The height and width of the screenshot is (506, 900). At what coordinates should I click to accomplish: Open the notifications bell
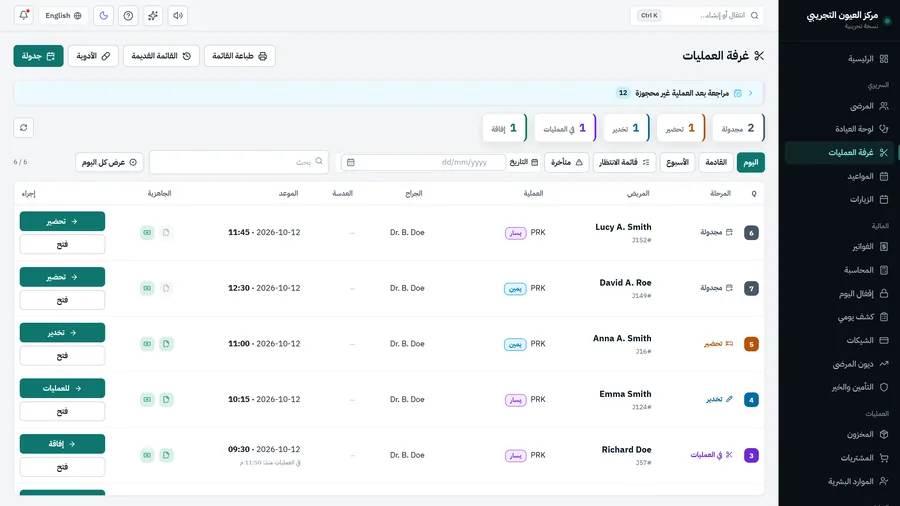pyautogui.click(x=24, y=15)
